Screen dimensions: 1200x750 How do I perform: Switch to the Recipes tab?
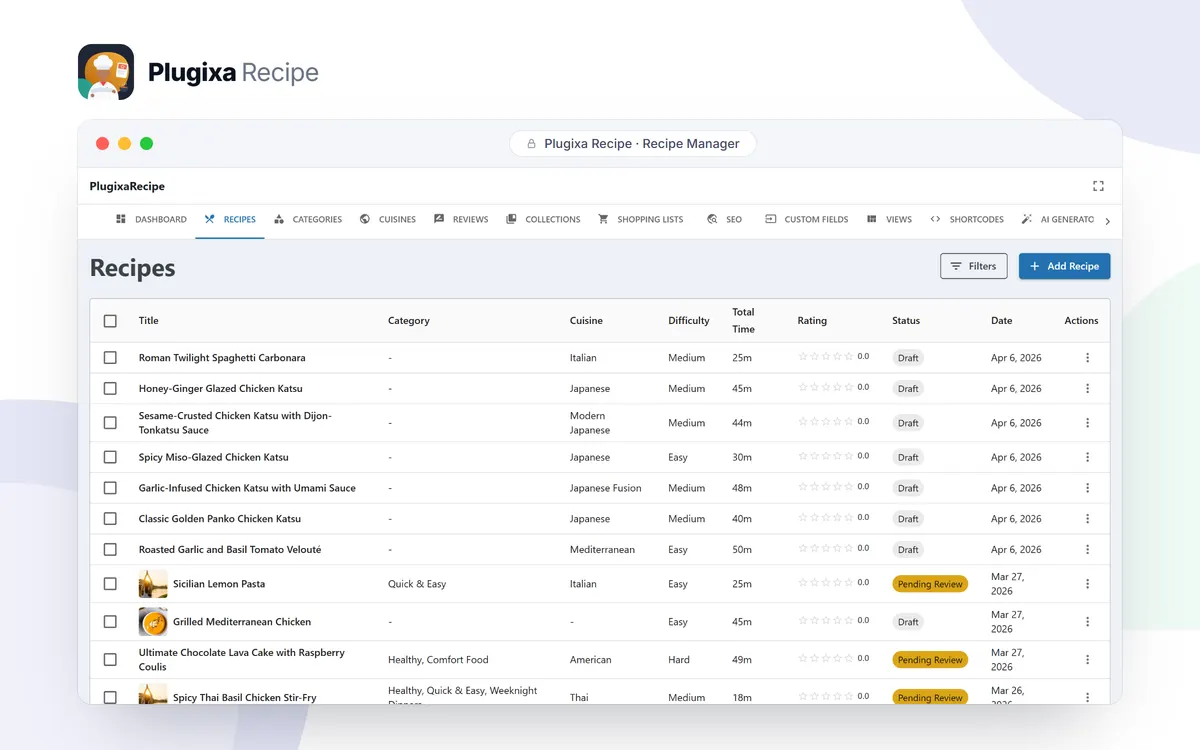pyautogui.click(x=230, y=219)
